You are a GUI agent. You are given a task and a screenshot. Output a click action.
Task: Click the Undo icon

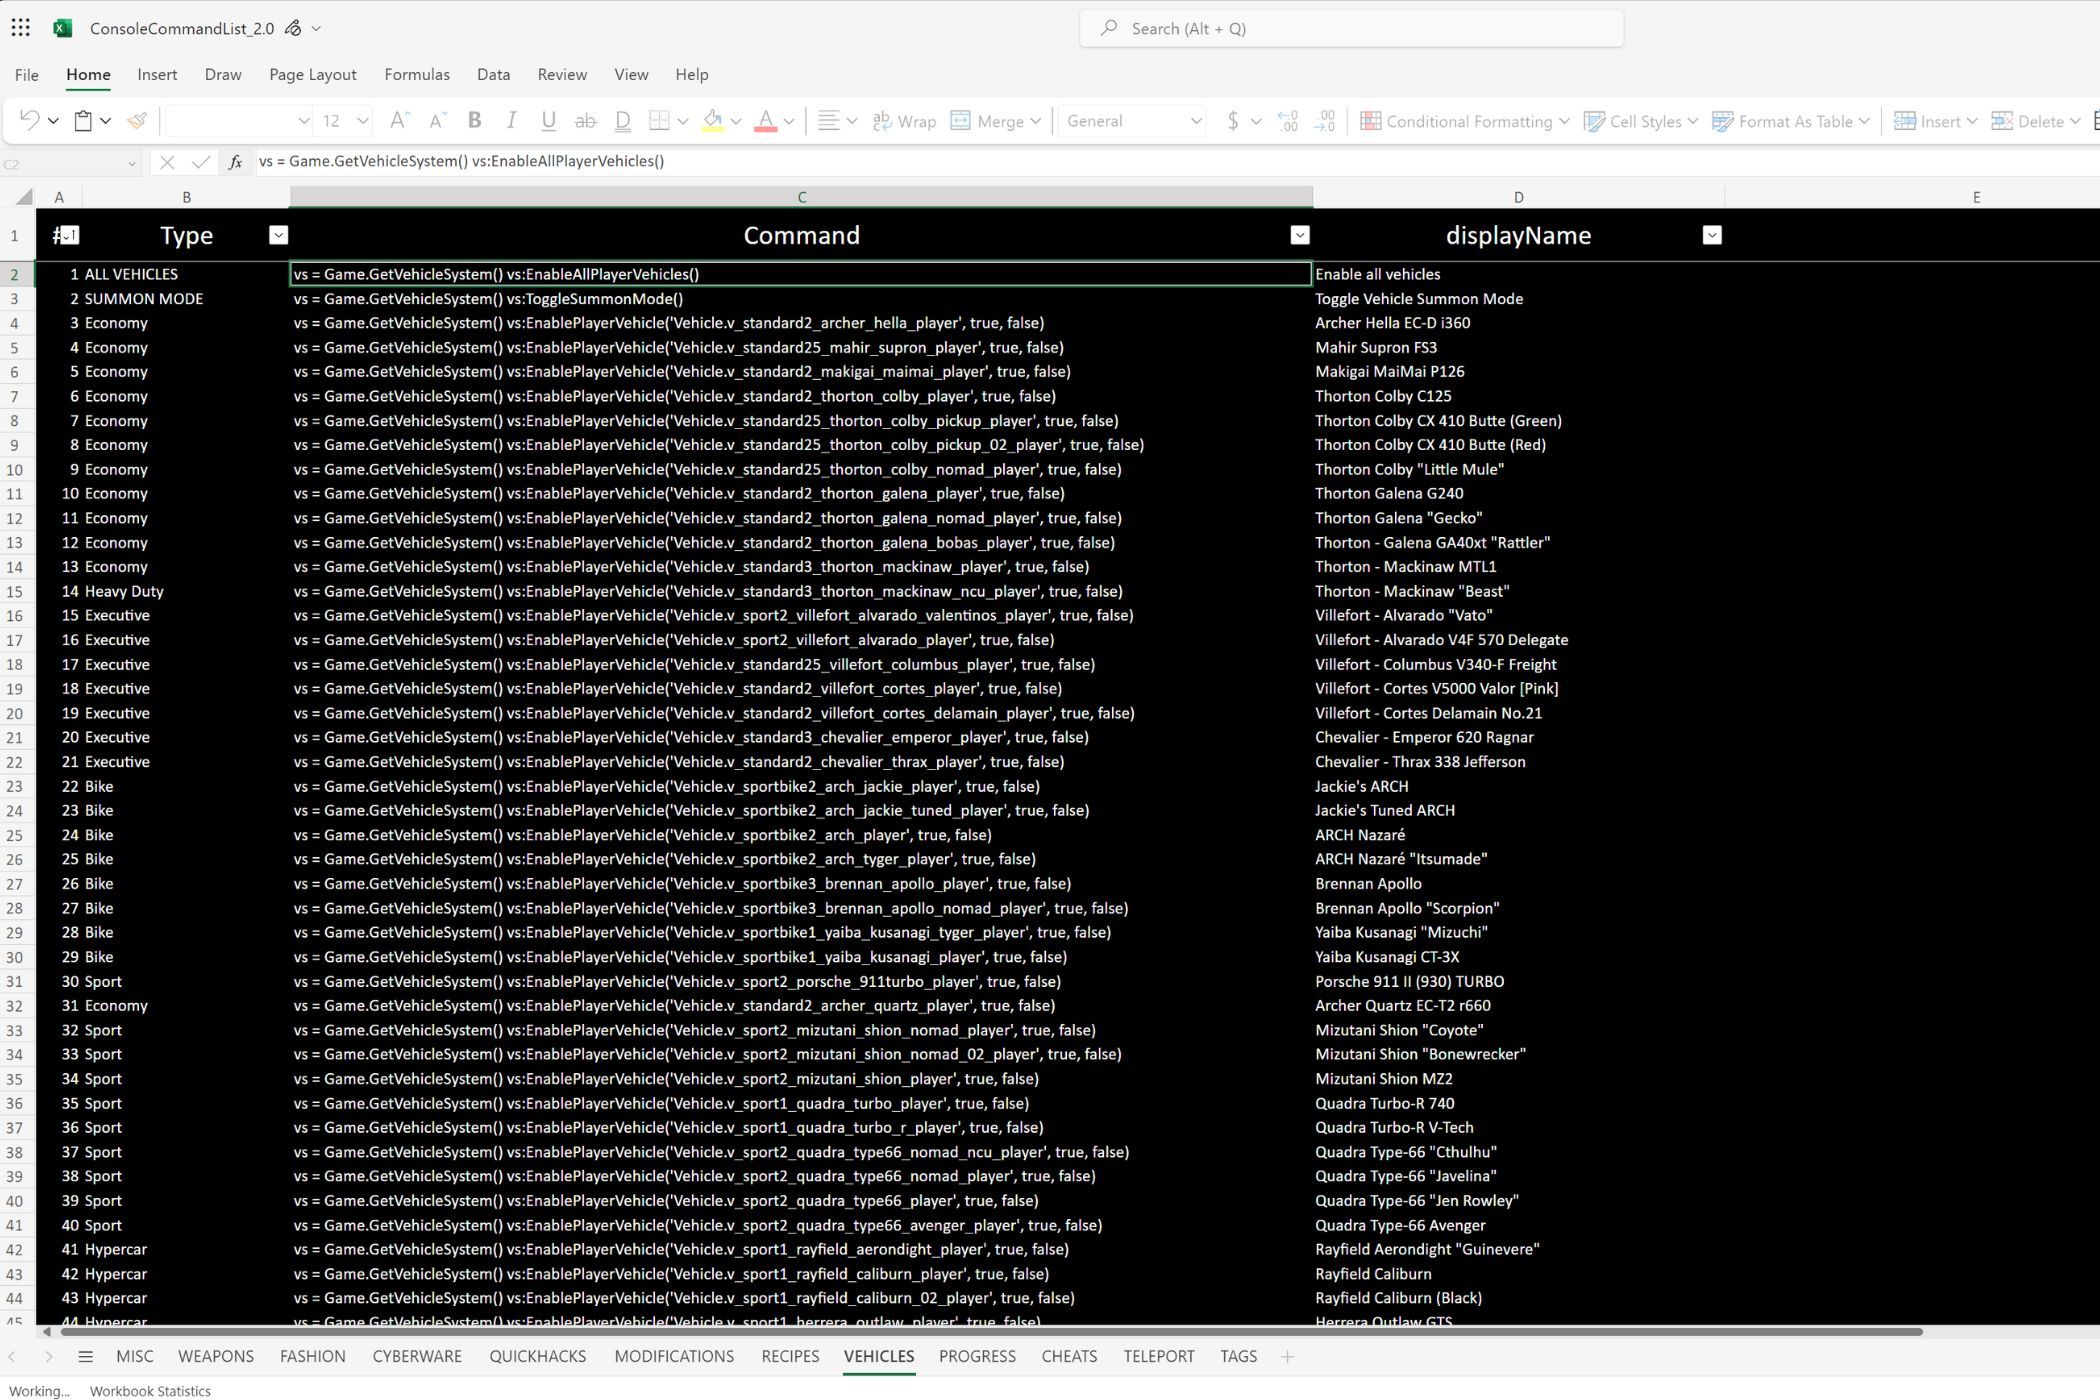pyautogui.click(x=29, y=121)
